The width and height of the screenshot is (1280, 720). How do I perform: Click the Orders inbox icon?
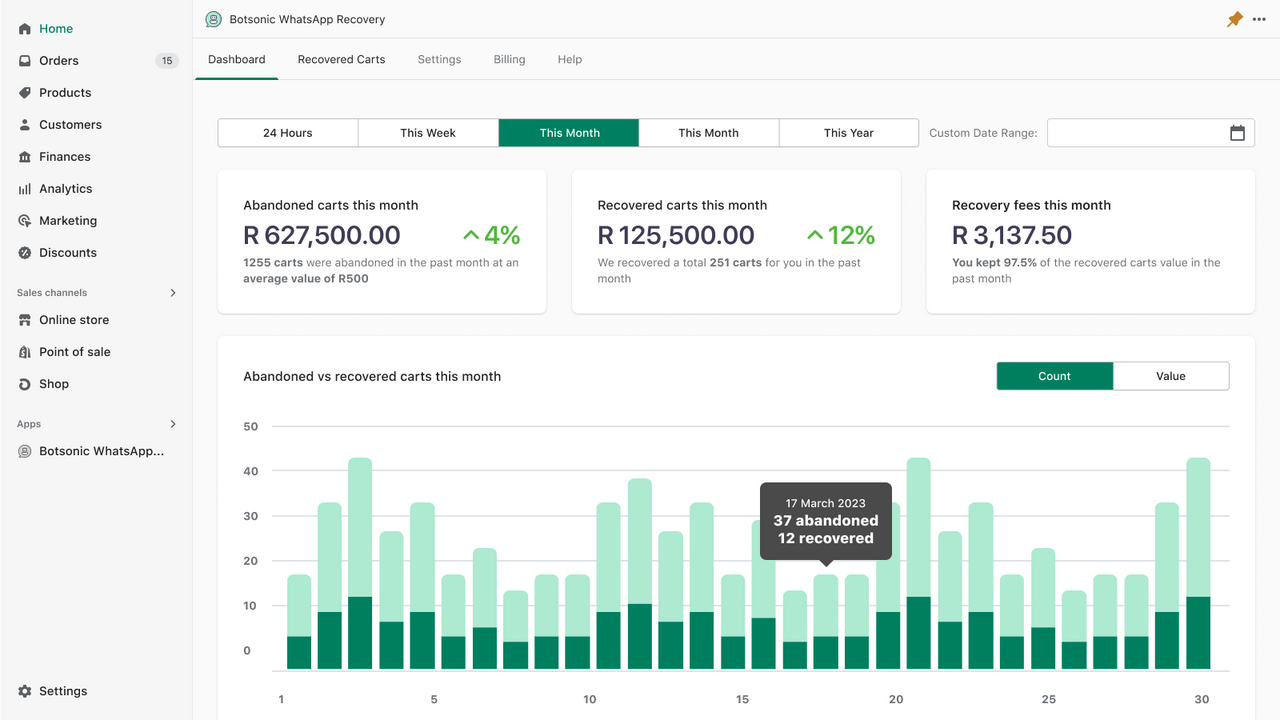25,61
